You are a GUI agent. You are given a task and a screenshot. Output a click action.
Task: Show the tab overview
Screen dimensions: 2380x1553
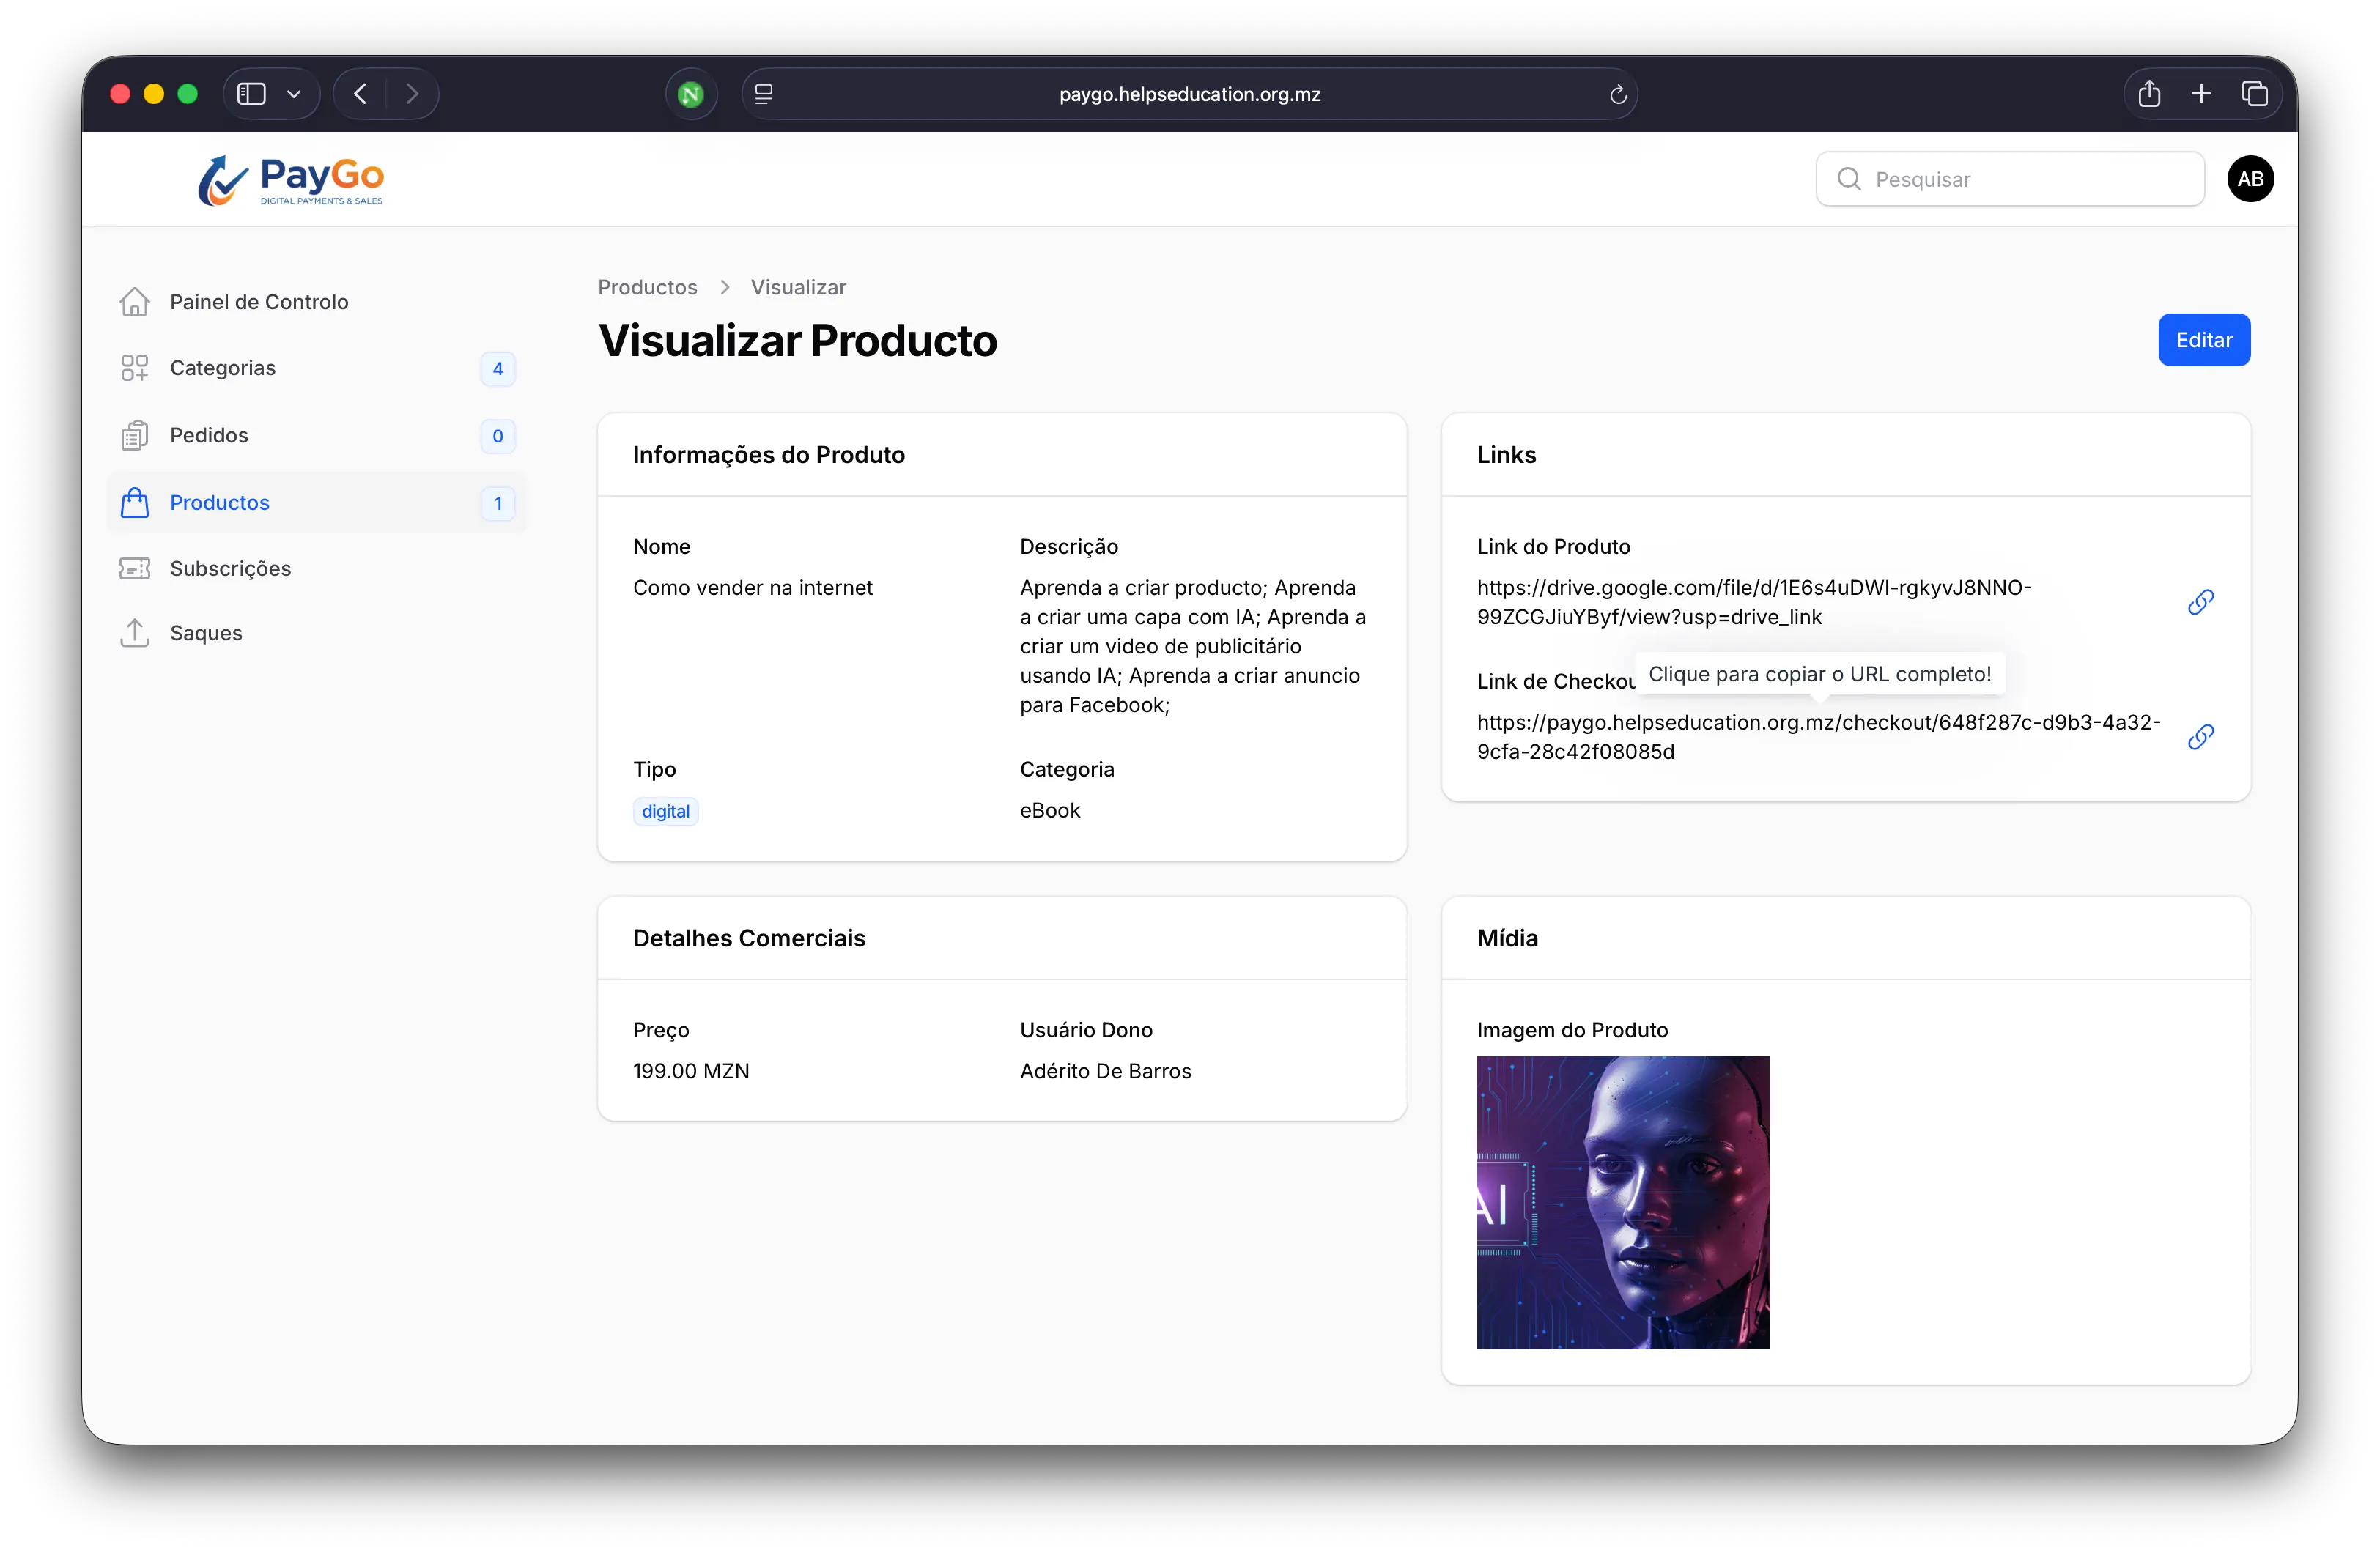click(2254, 94)
